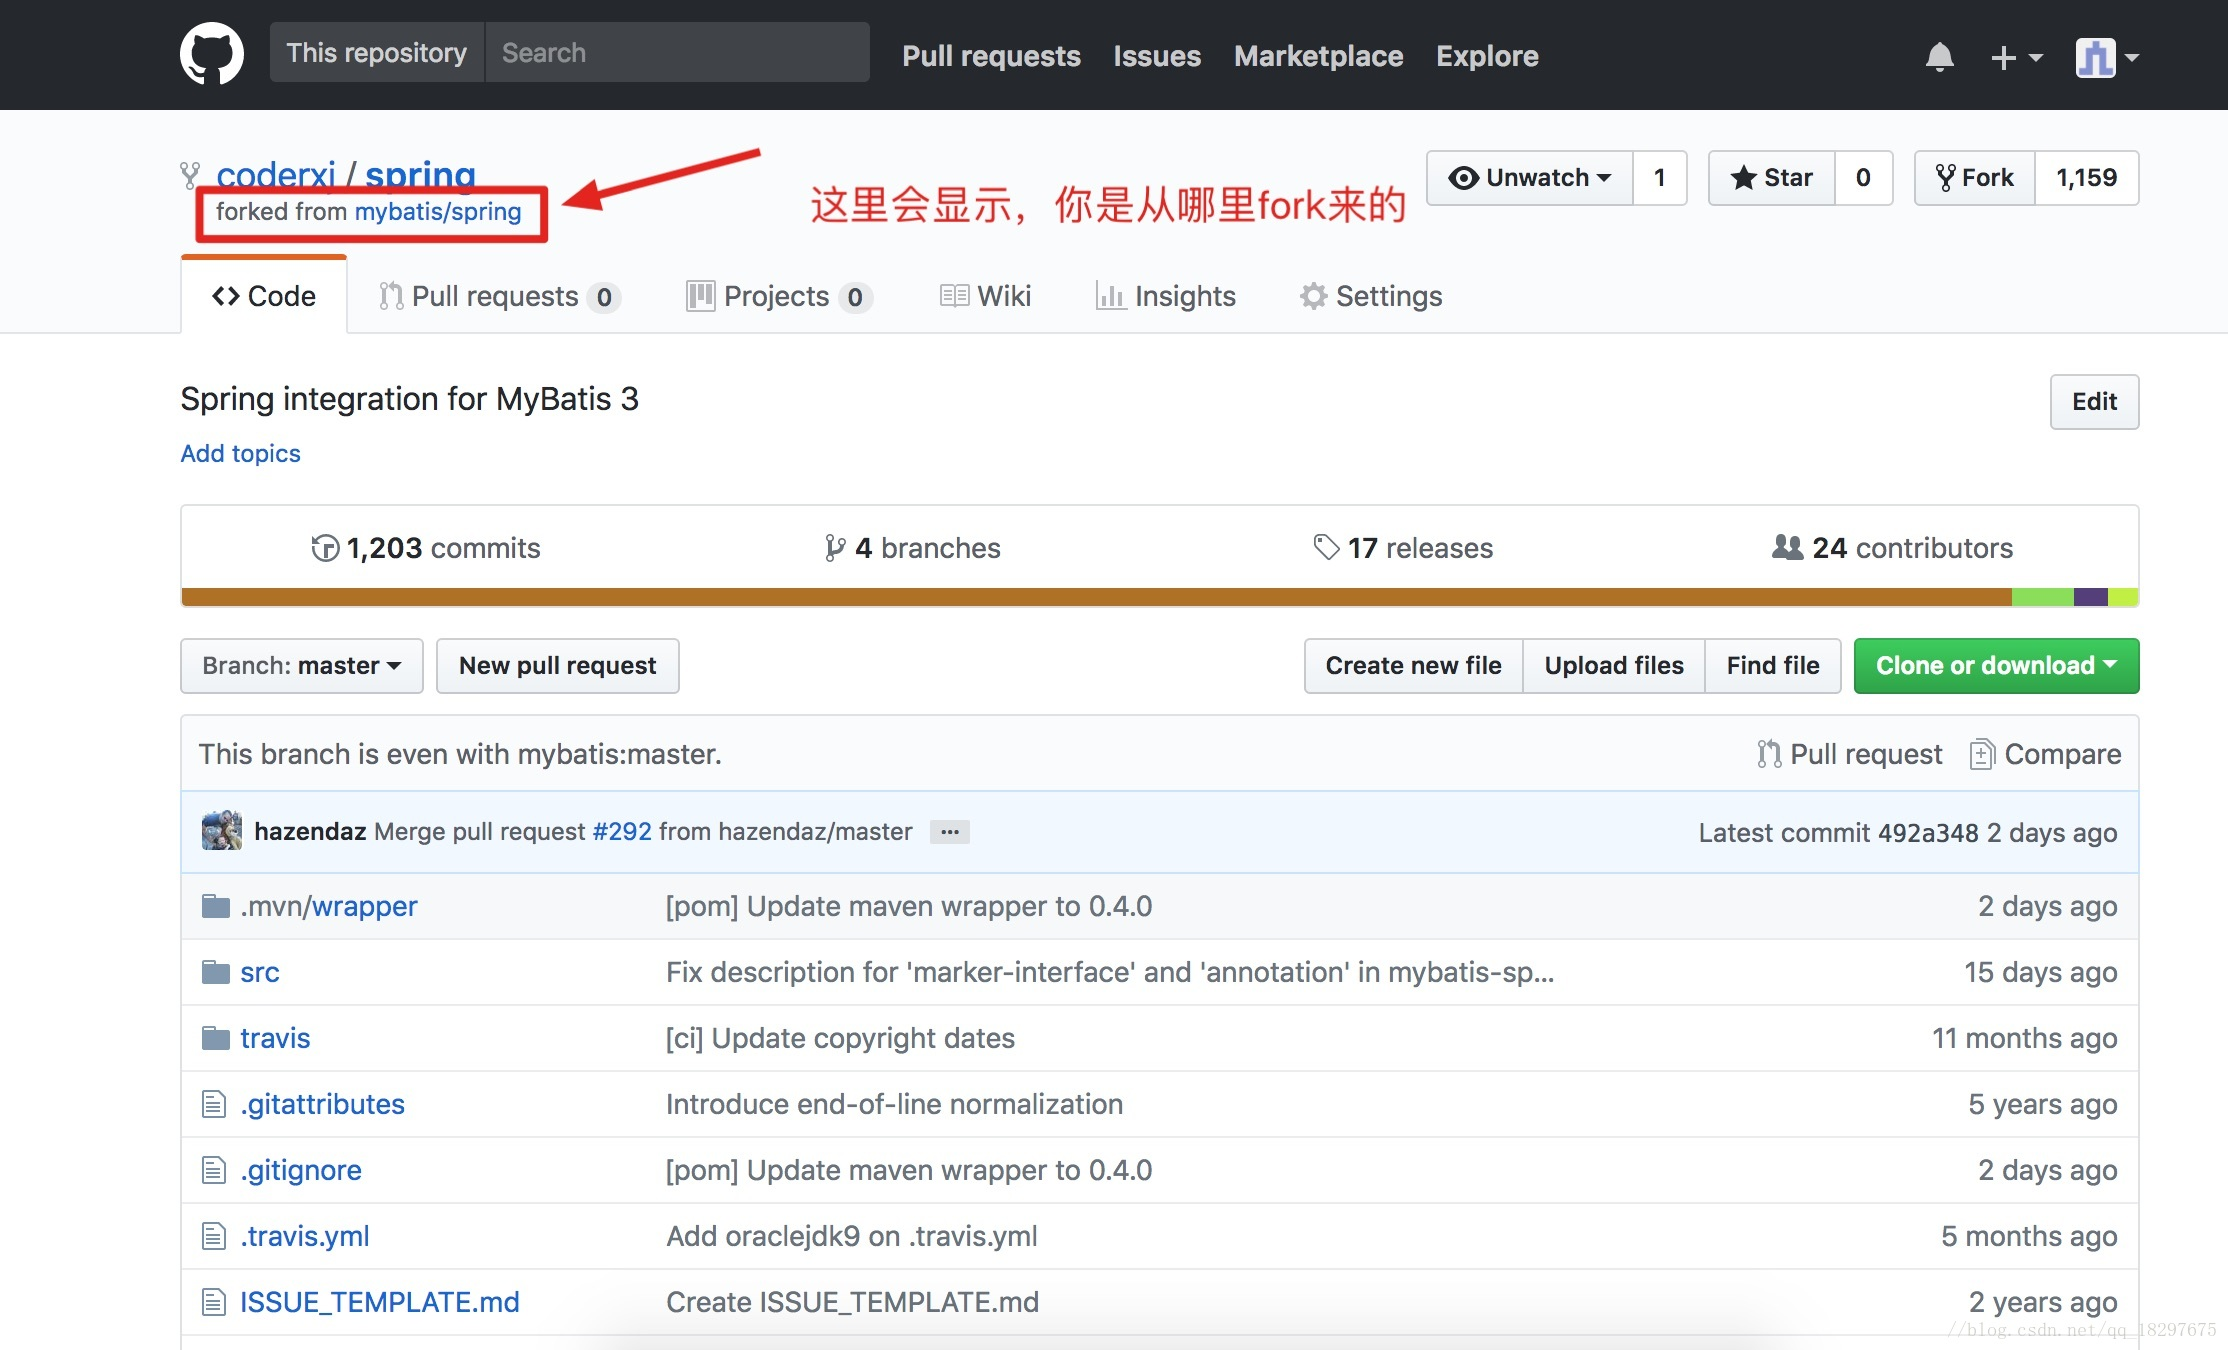Open the mybatis/spring parent repository link
Screen dimensions: 2228x1350
pyautogui.click(x=438, y=212)
